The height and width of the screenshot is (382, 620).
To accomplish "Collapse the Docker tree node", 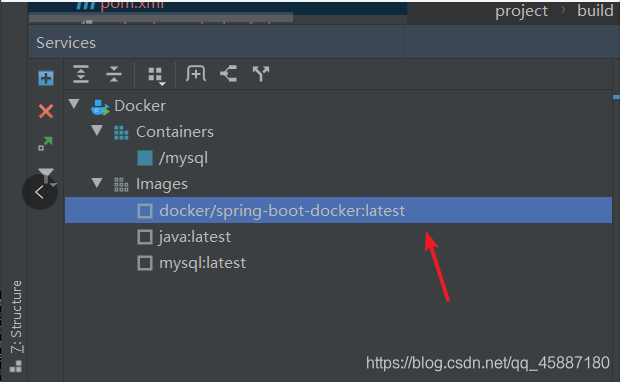I will pyautogui.click(x=74, y=104).
